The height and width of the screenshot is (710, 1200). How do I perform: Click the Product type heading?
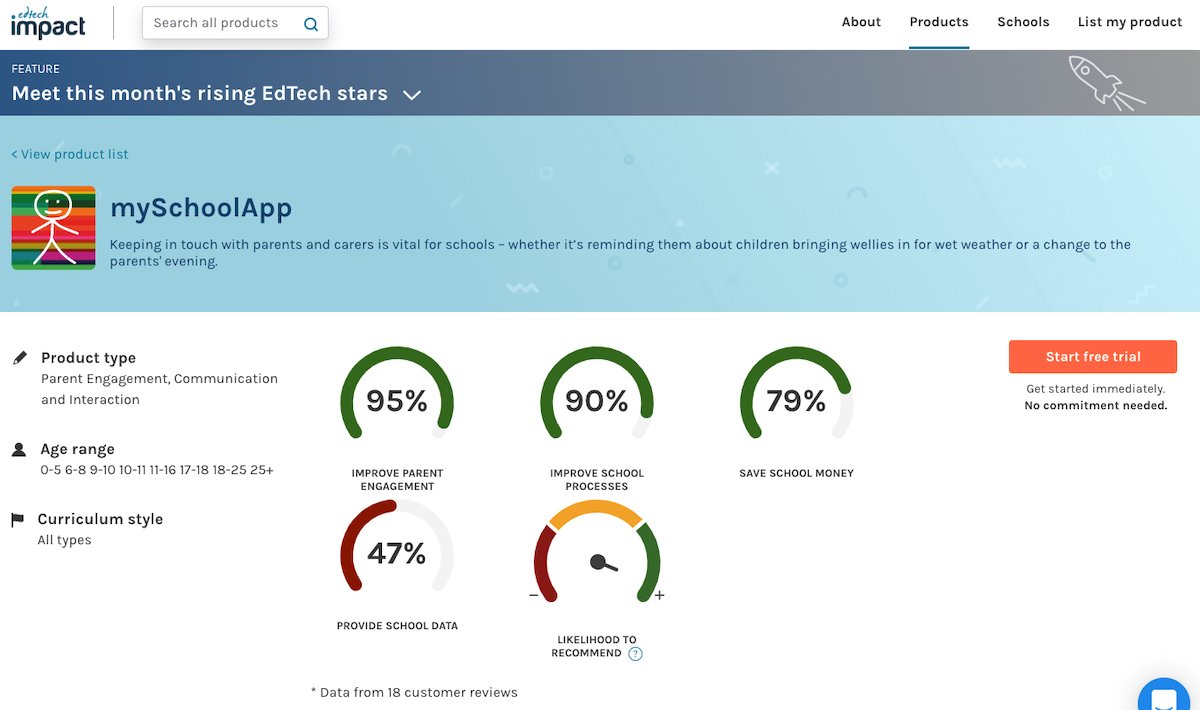click(x=88, y=358)
